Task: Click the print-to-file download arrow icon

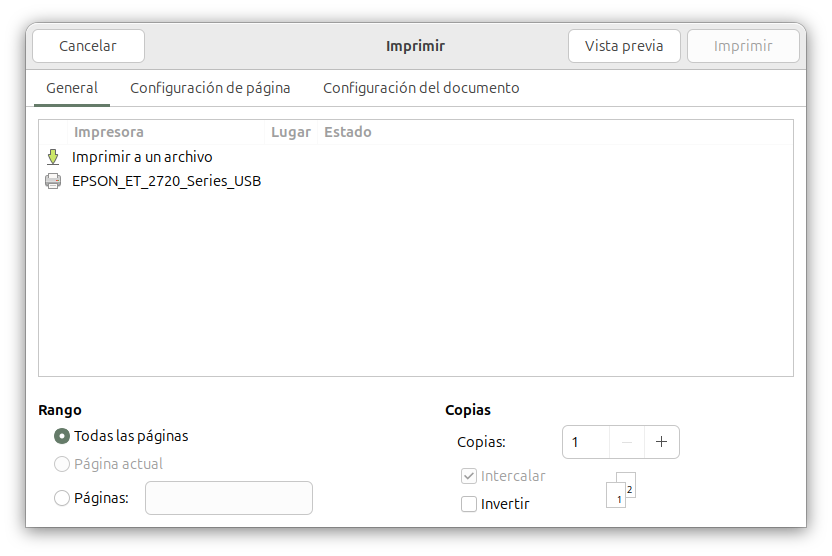Action: (53, 157)
